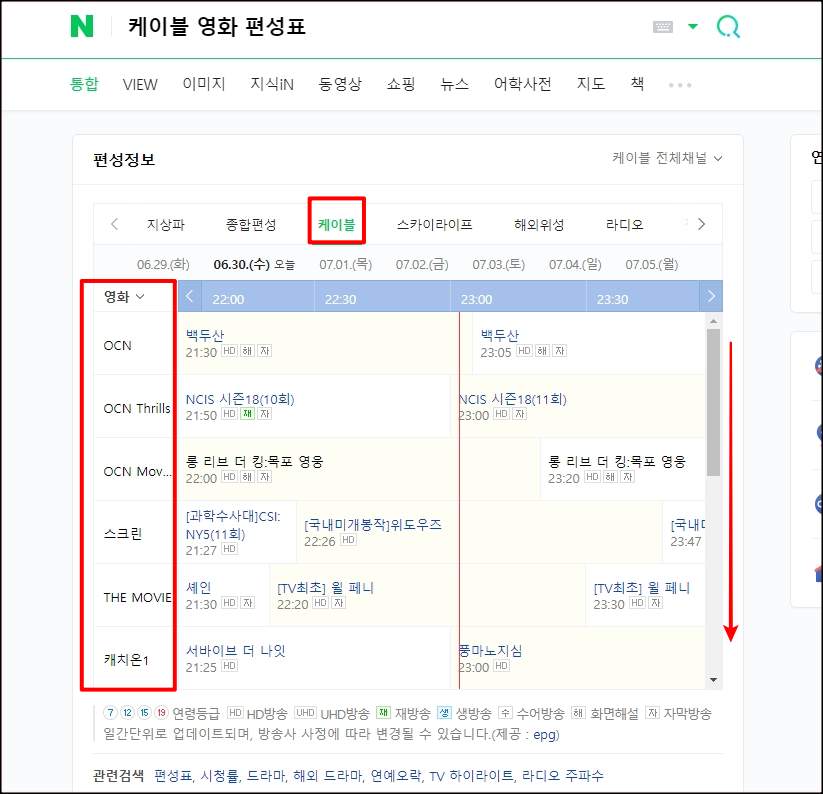Viewport: 823px width, 794px height.
Task: Select the 통합 search tab
Action: [x=84, y=84]
